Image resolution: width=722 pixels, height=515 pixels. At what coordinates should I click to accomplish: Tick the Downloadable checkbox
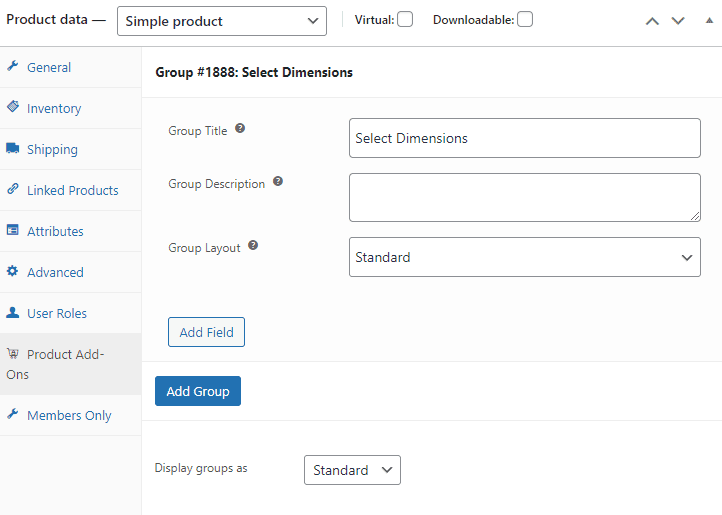point(525,19)
